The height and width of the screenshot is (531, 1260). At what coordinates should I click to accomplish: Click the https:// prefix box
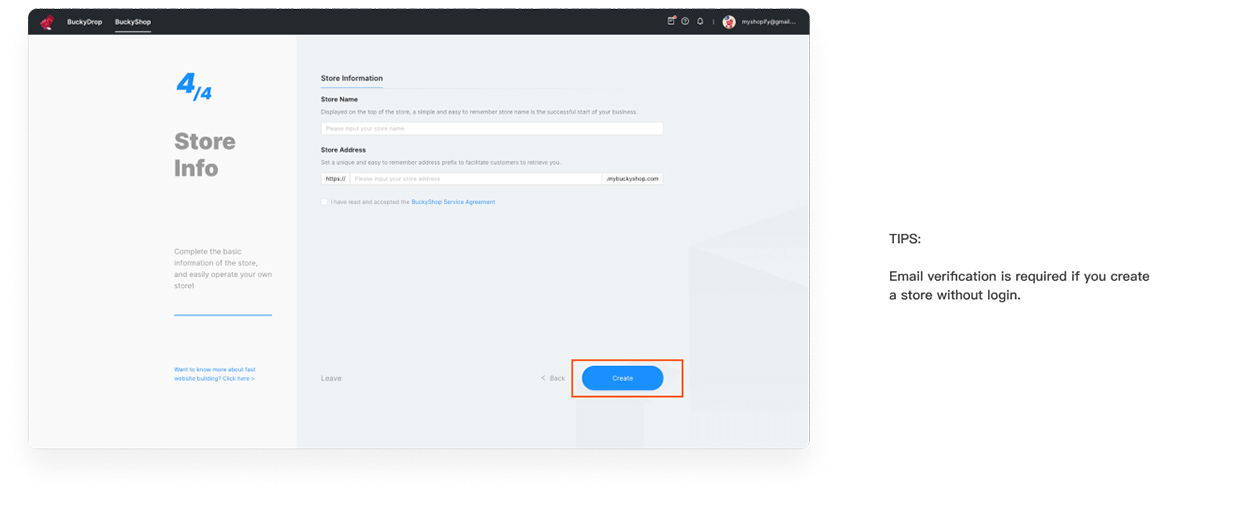click(335, 179)
